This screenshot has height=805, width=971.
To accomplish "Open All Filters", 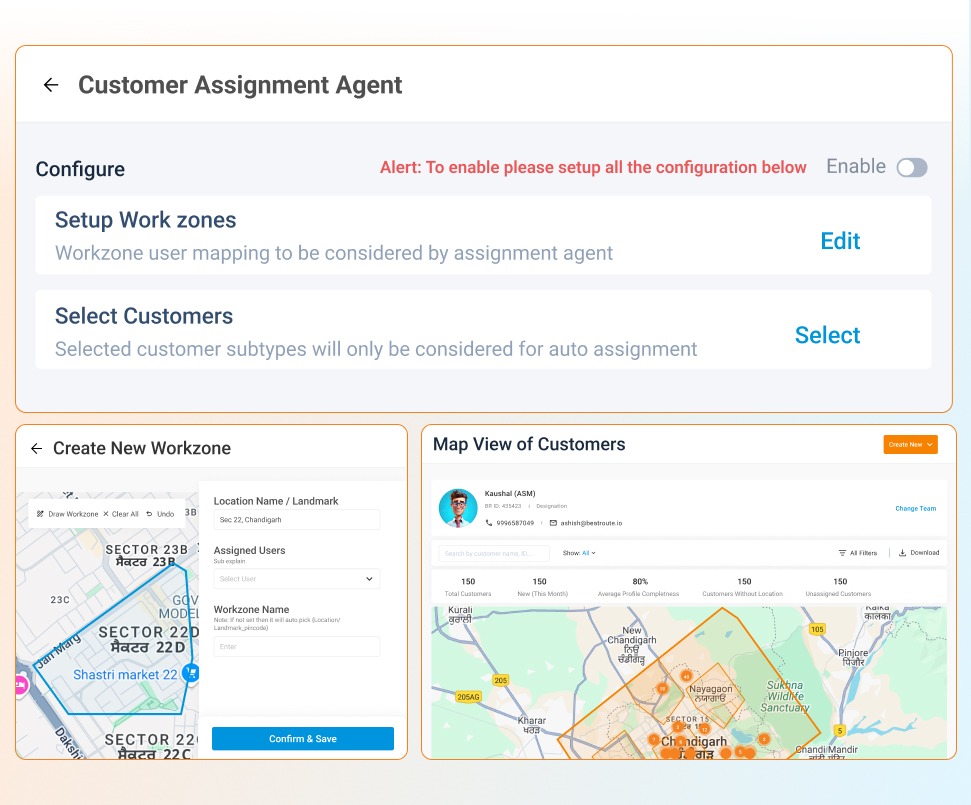I will click(x=858, y=553).
